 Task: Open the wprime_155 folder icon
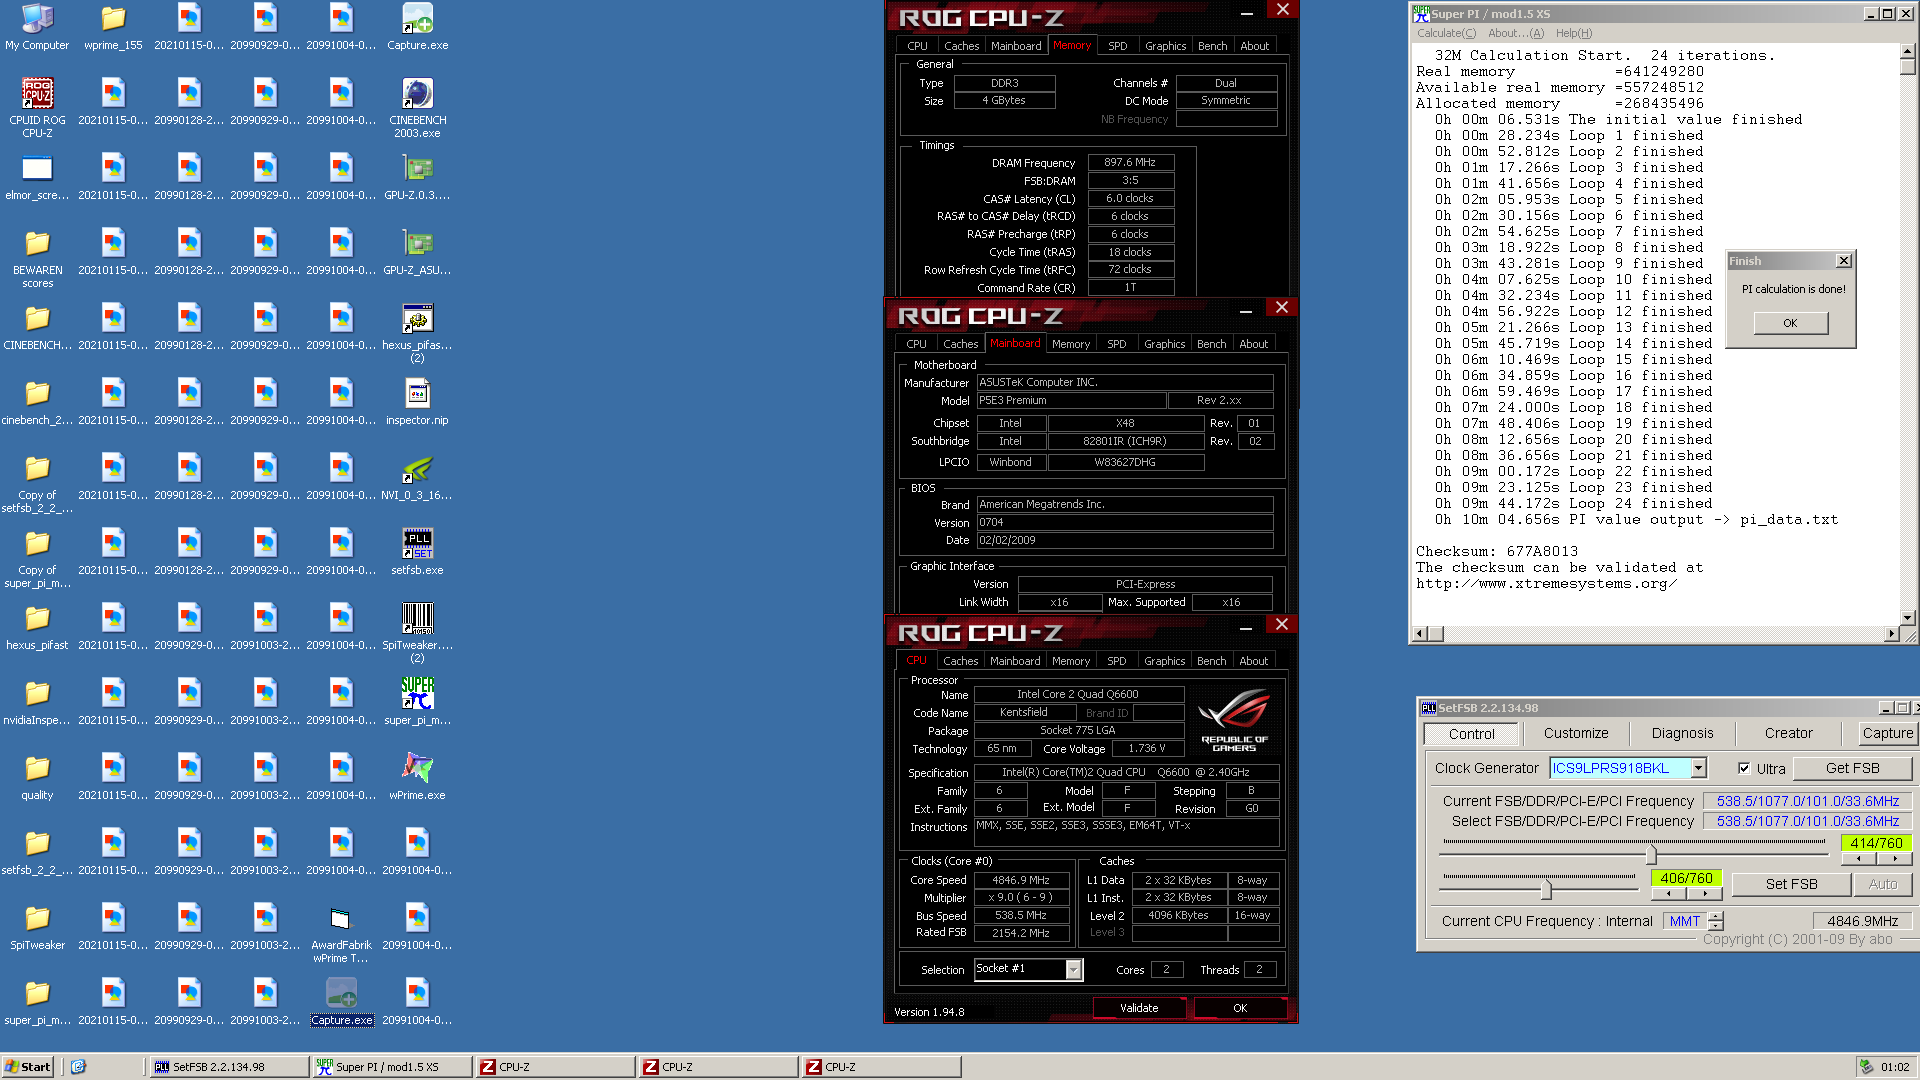(x=113, y=26)
